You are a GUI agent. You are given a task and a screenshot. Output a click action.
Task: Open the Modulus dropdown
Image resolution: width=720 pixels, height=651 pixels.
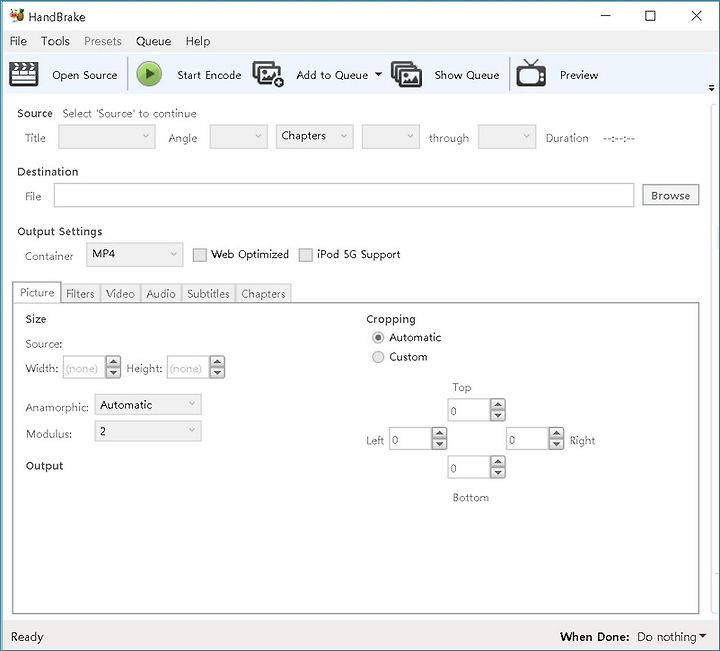148,431
